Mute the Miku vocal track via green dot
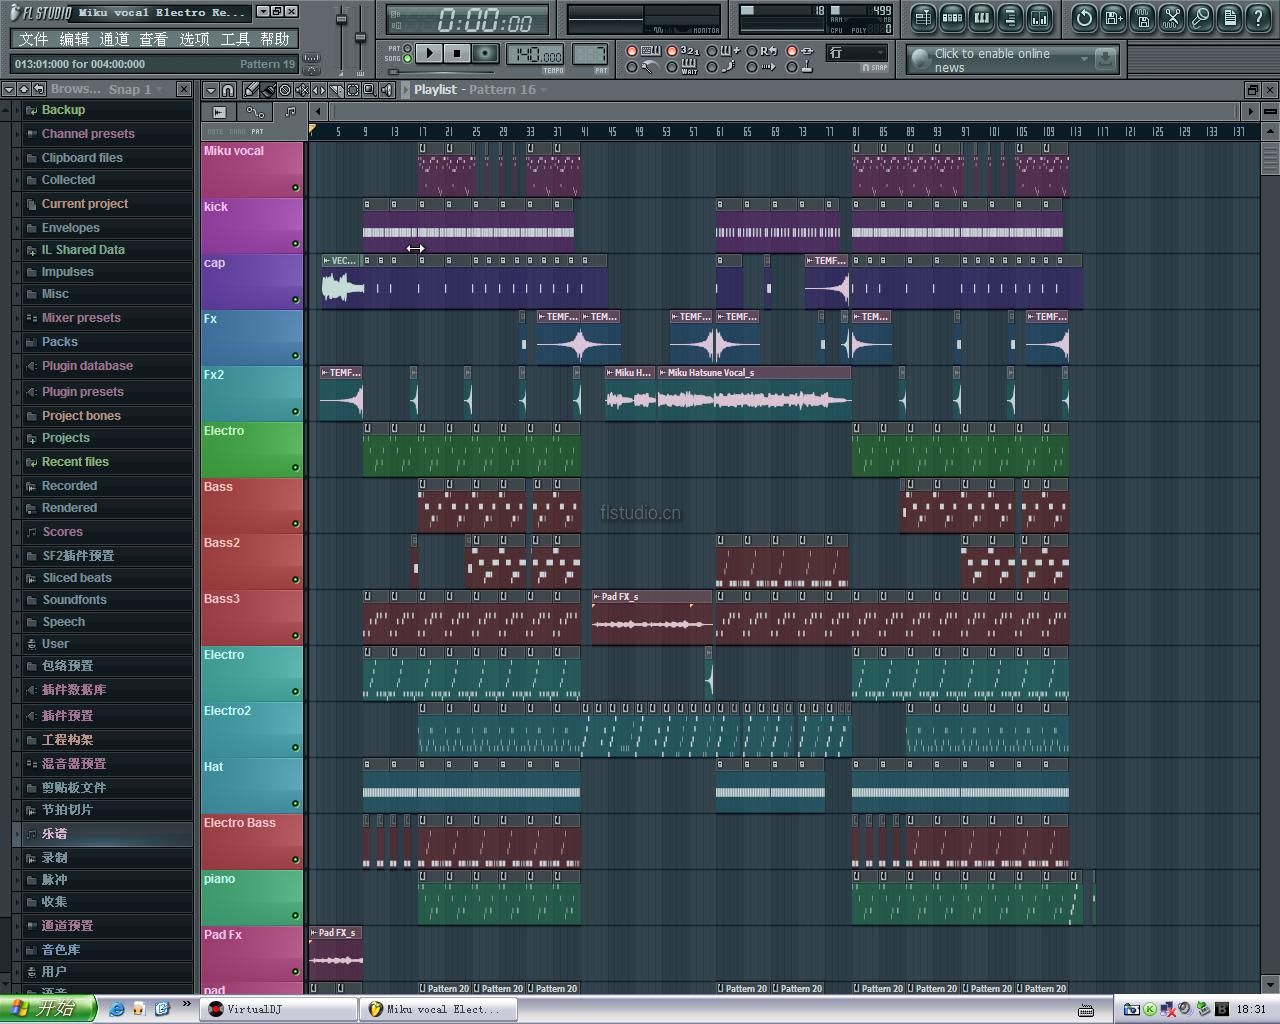The width and height of the screenshot is (1280, 1024). point(295,187)
